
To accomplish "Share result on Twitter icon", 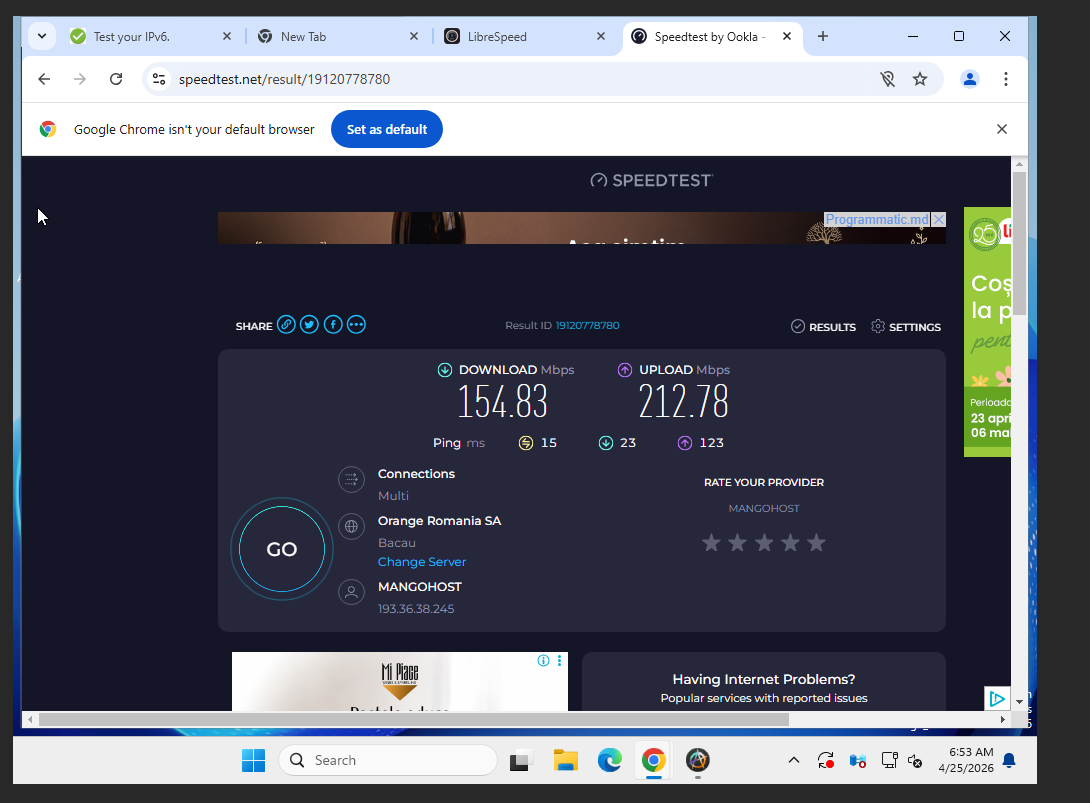I will coord(309,325).
